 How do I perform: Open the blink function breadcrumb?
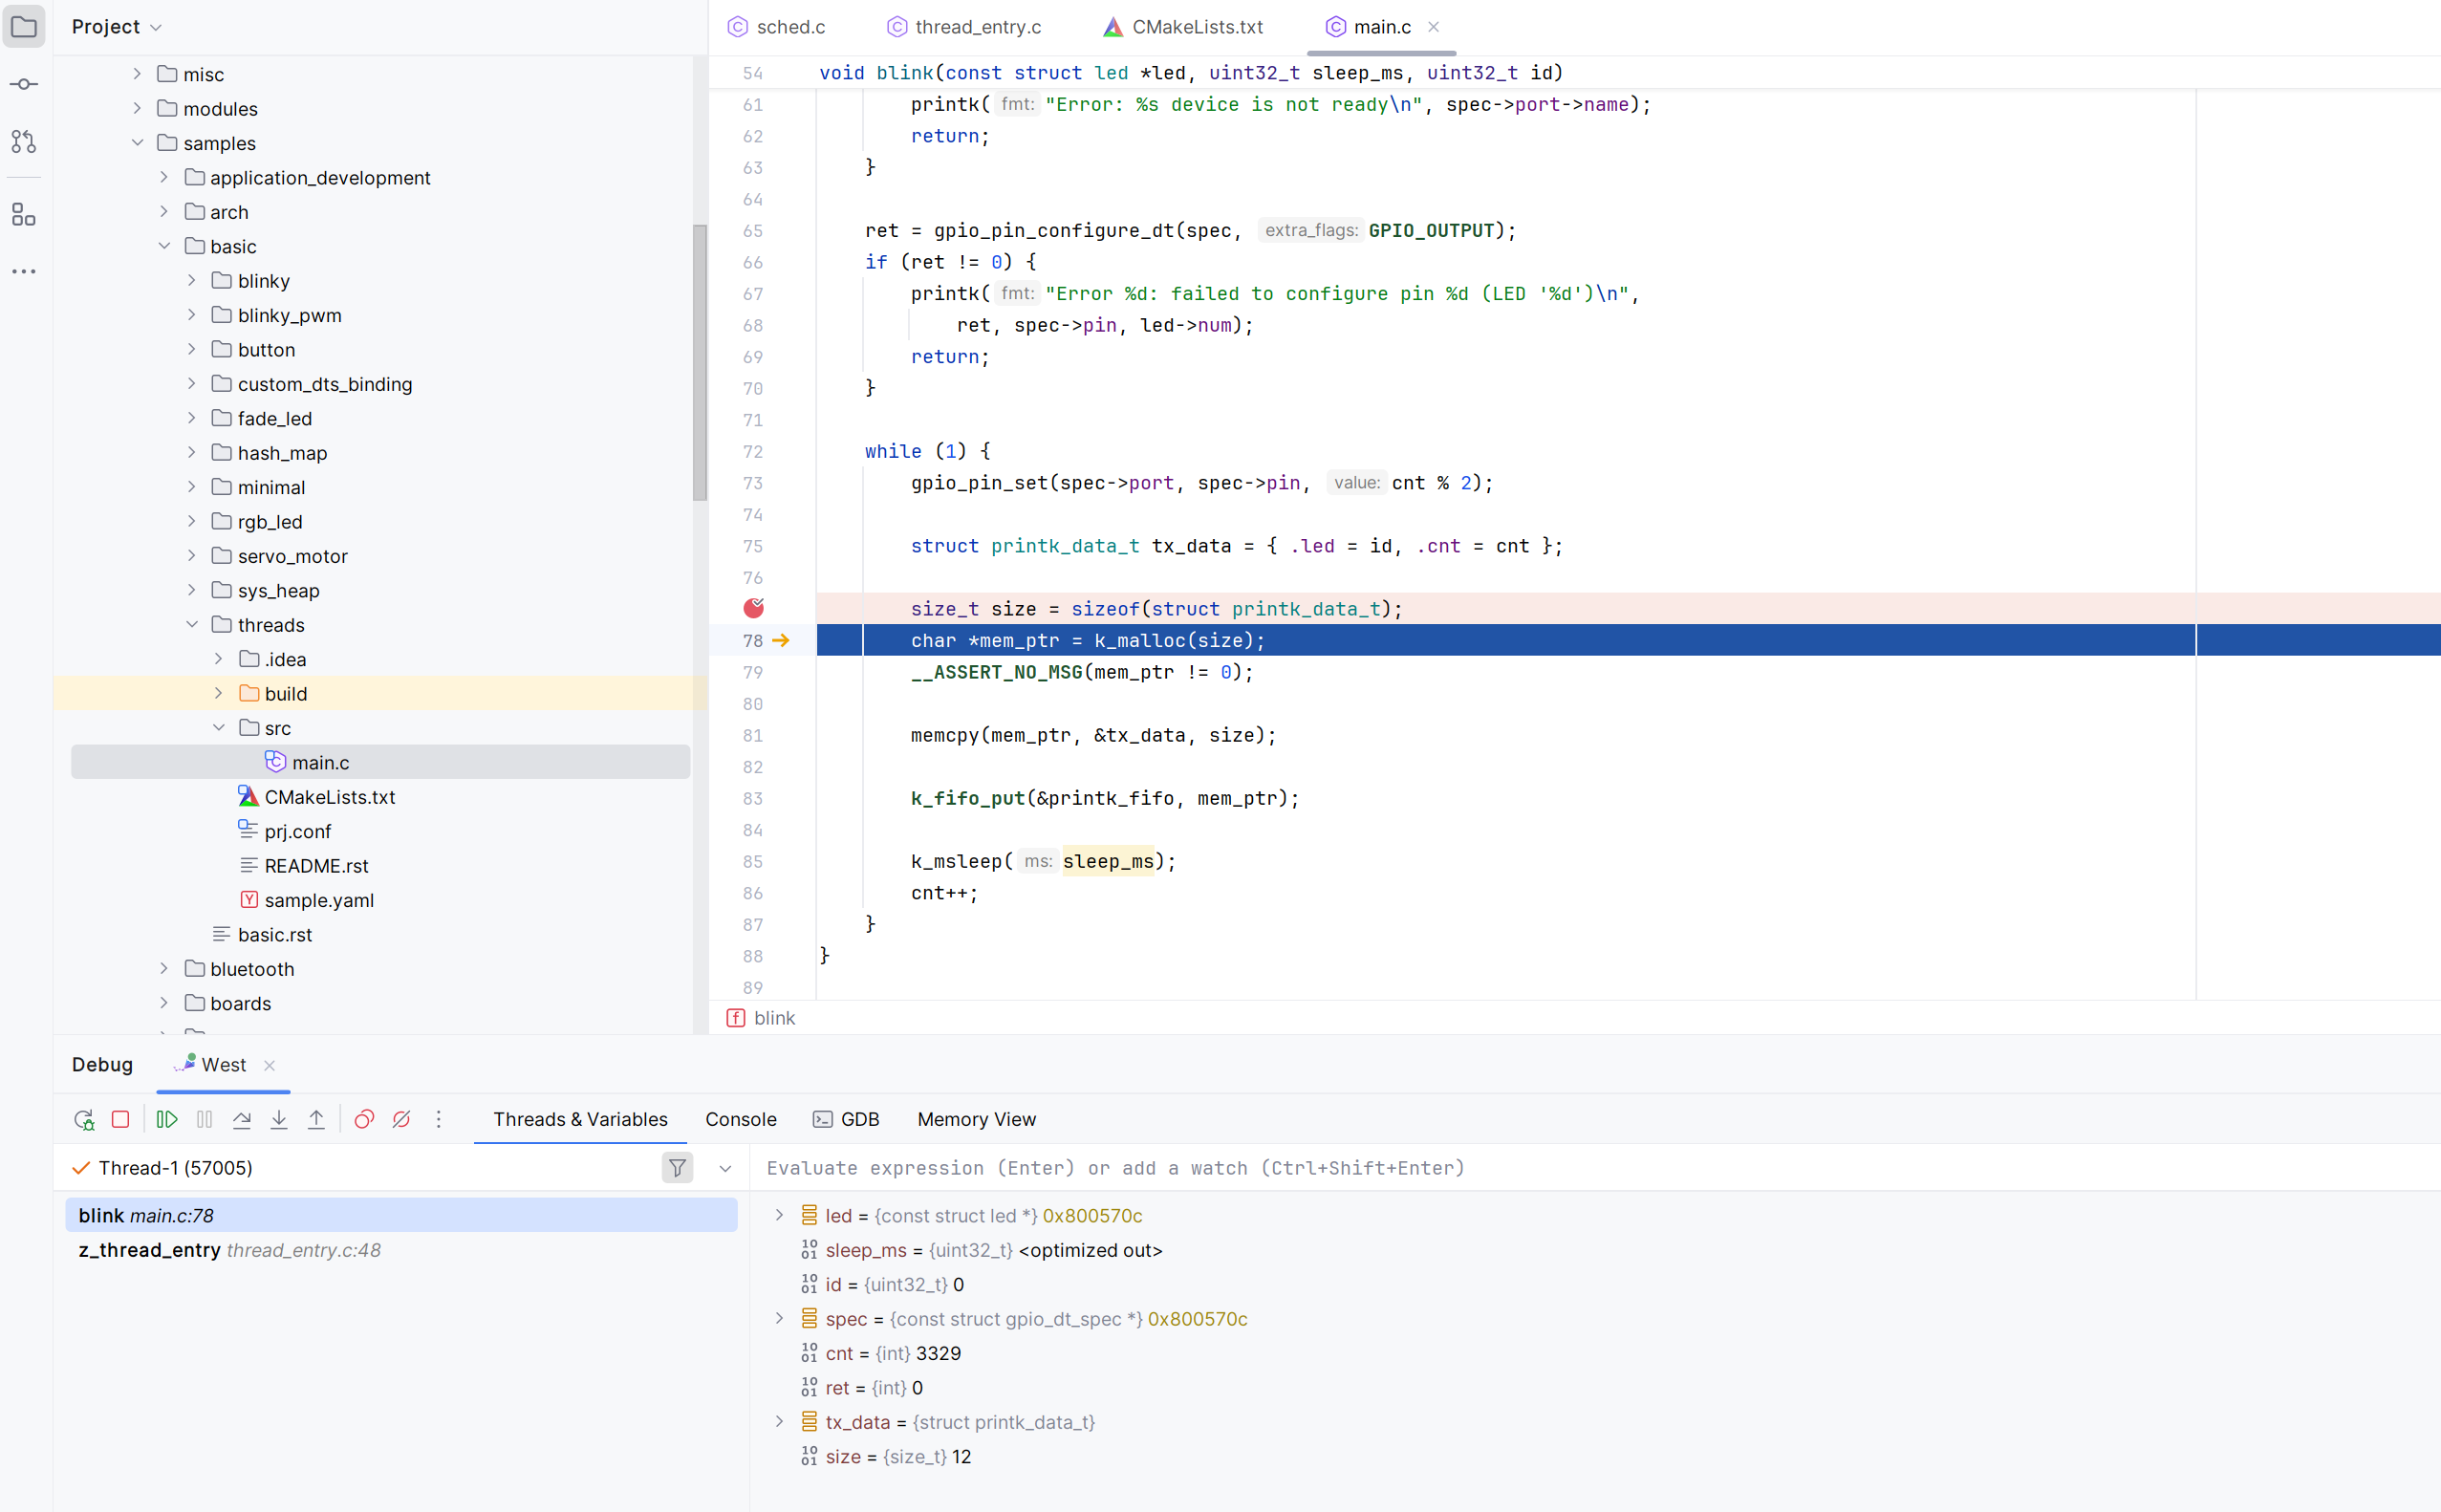[x=773, y=1017]
